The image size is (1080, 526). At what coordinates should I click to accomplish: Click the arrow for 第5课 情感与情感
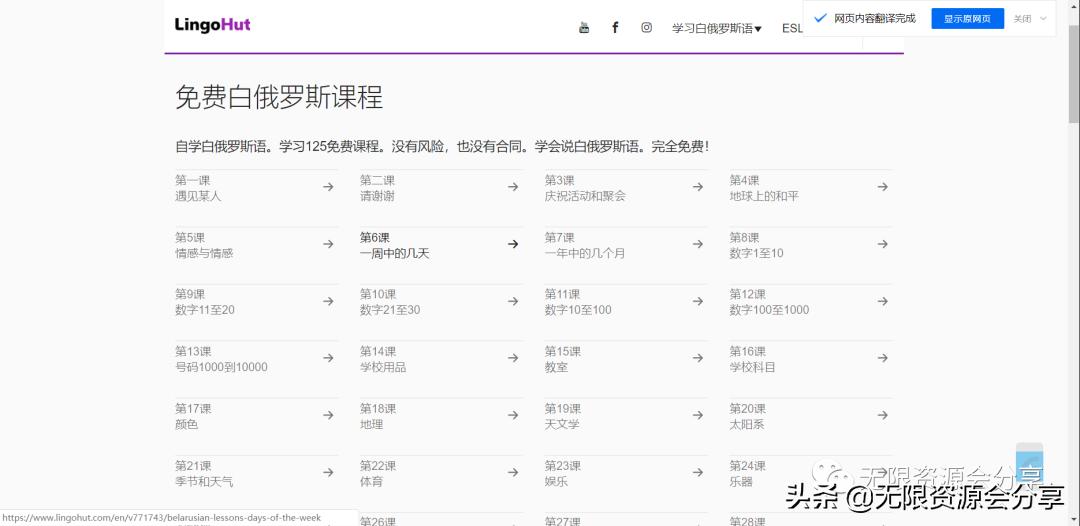click(329, 244)
